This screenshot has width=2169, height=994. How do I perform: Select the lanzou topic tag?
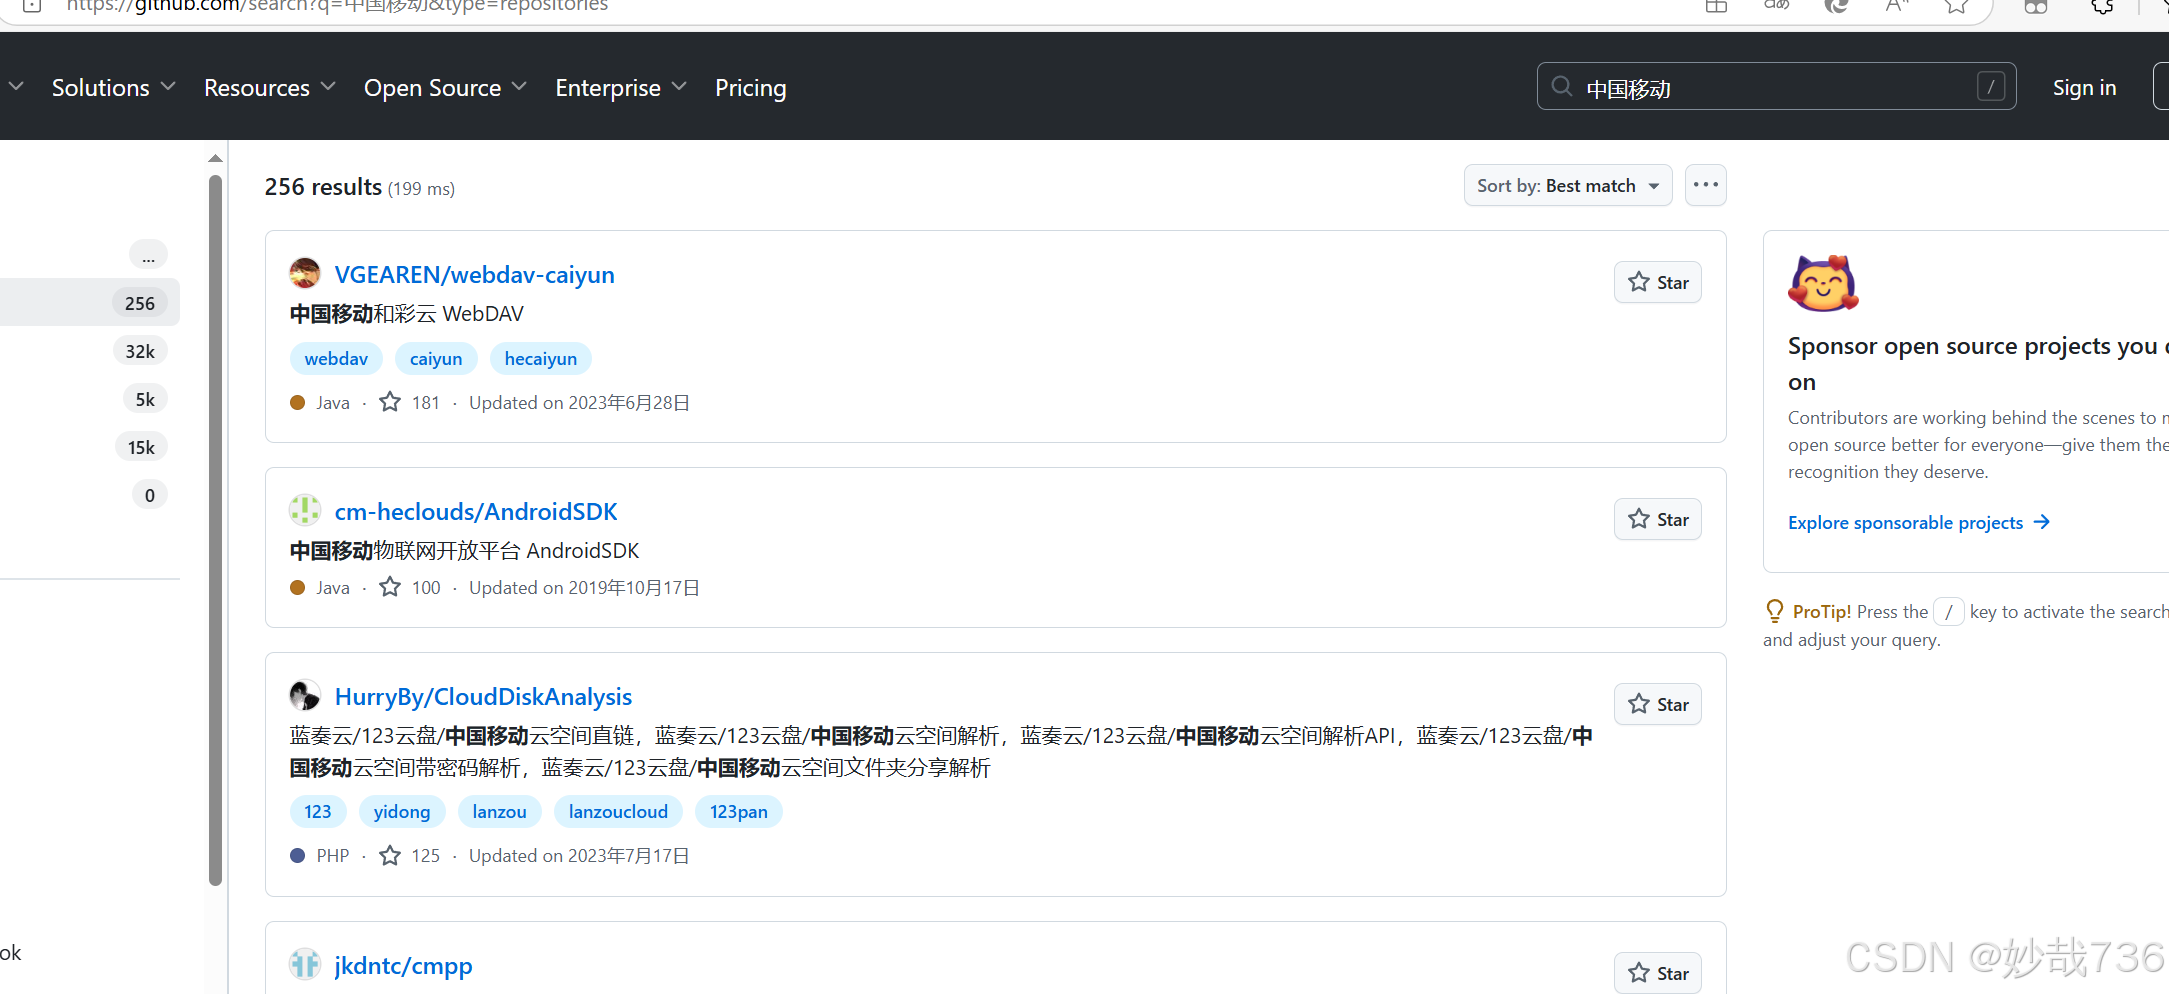(x=499, y=811)
